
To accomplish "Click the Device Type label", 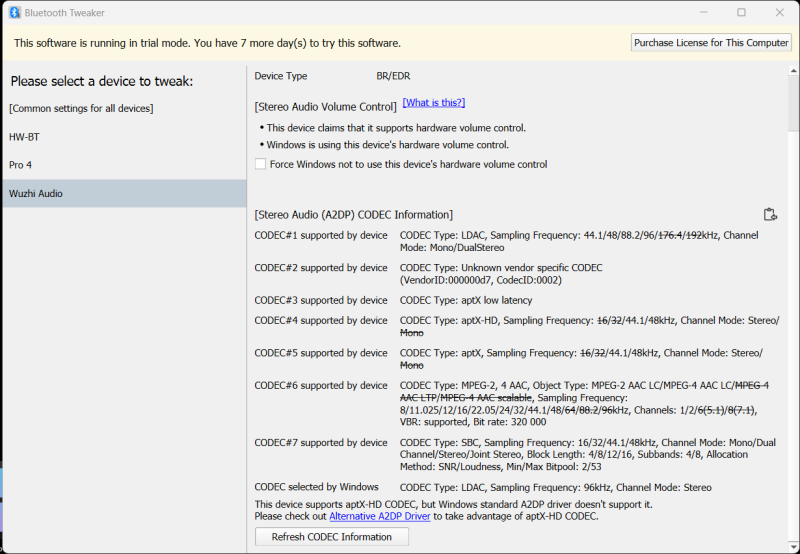I will point(281,76).
